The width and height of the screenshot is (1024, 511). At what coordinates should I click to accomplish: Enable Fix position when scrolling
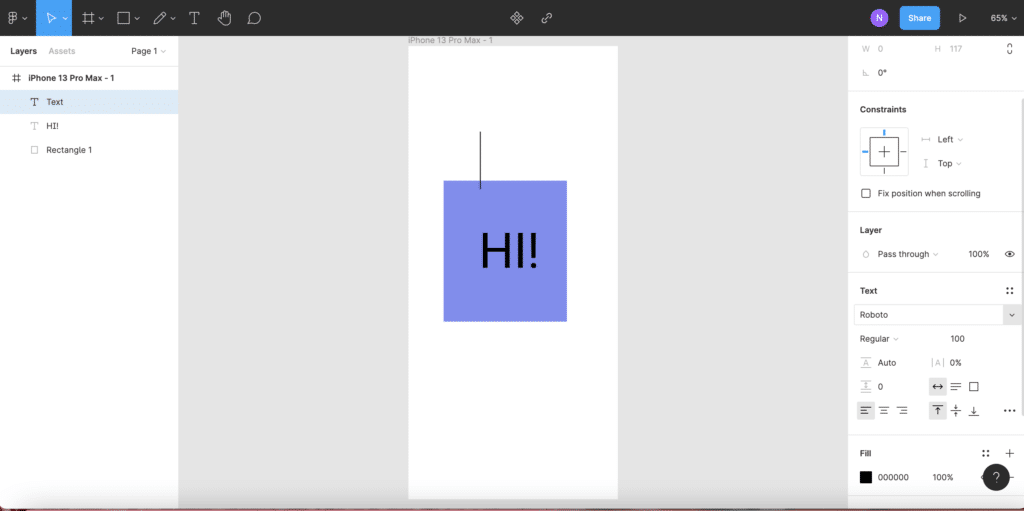tap(866, 193)
